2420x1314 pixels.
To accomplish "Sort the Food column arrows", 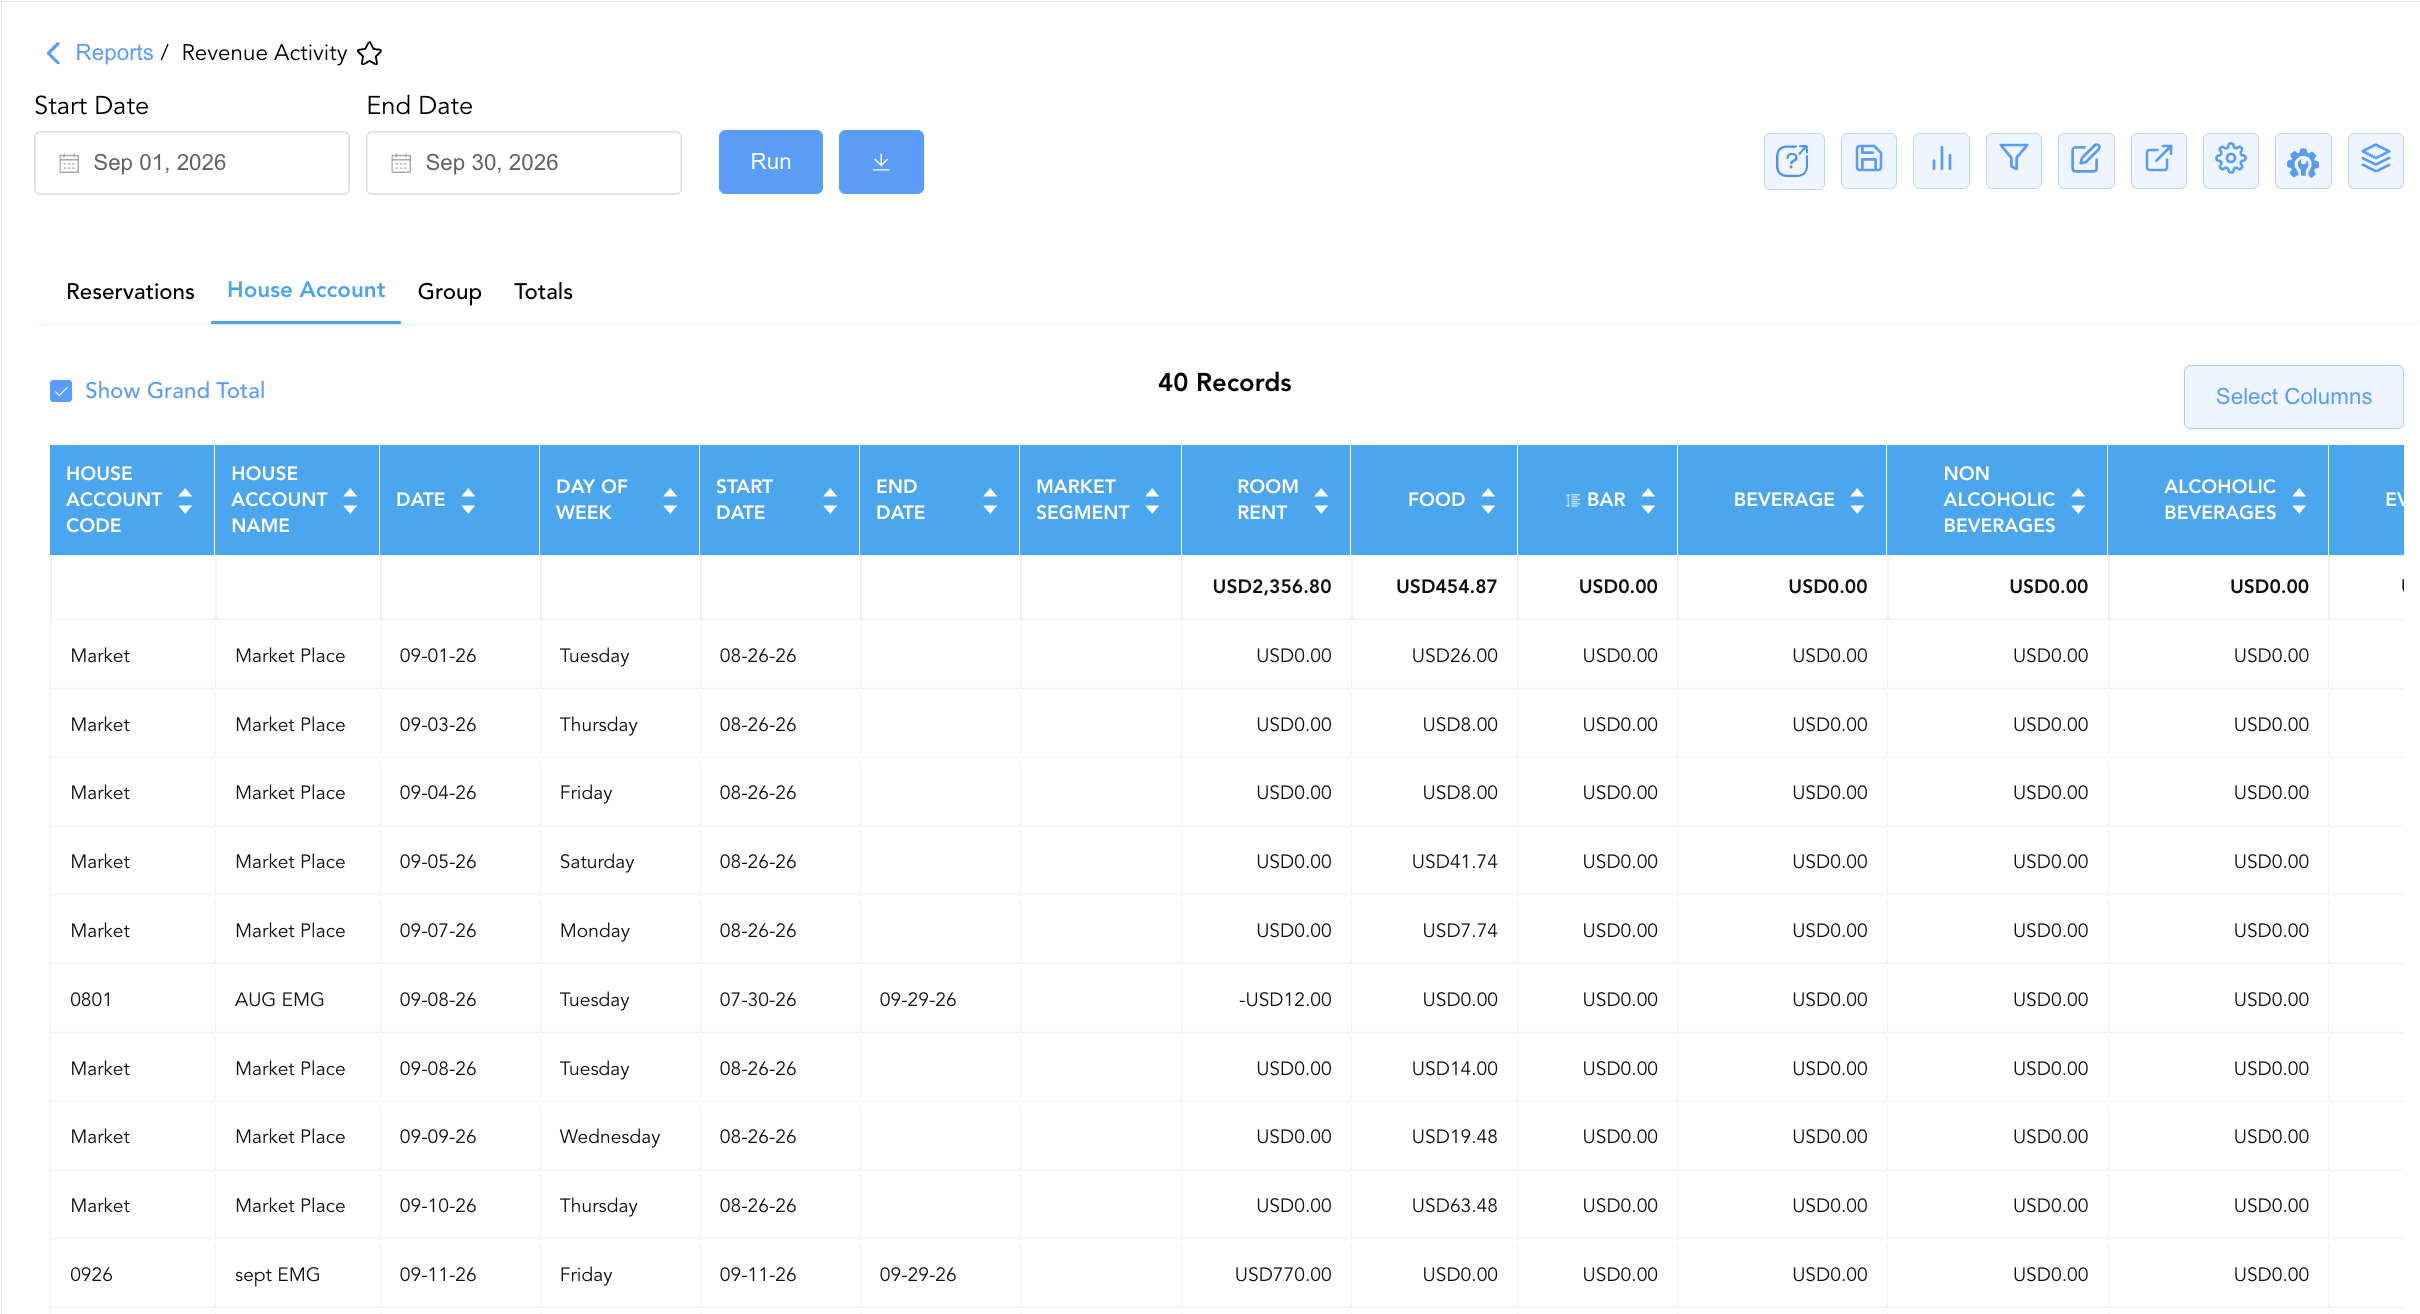I will [1488, 500].
